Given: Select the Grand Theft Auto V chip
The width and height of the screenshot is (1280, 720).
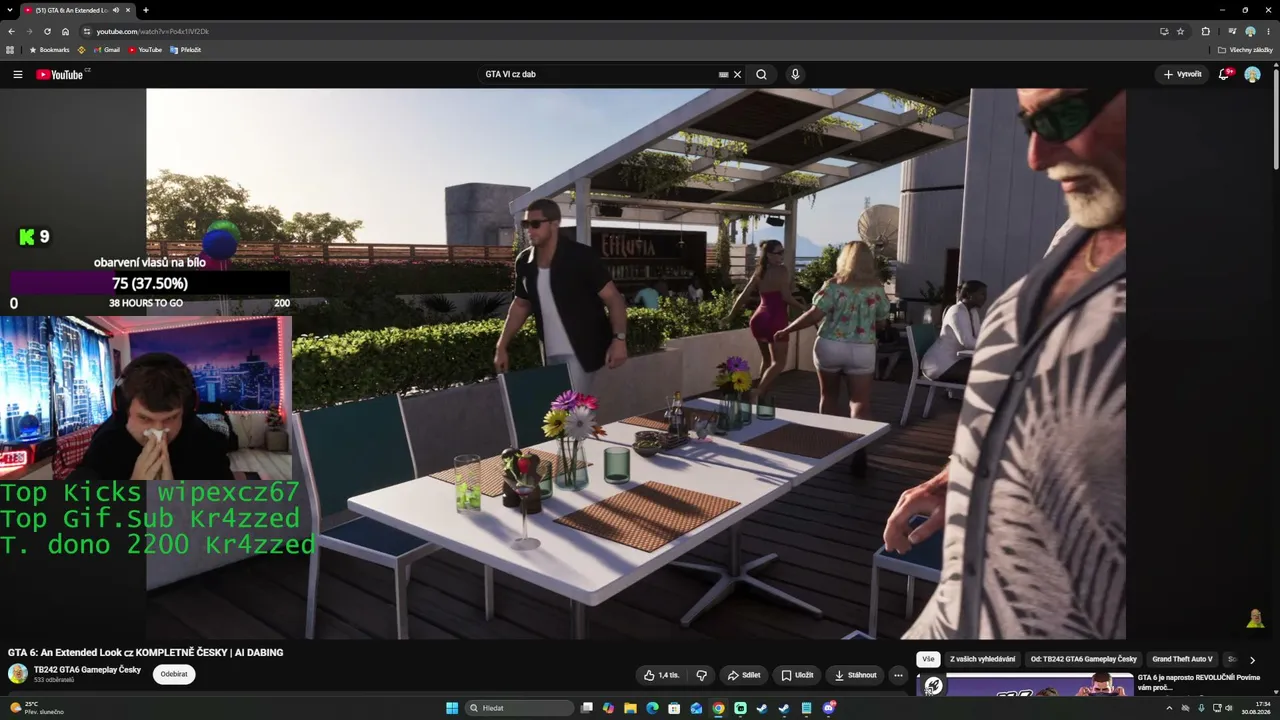Looking at the screenshot, I should click(1182, 659).
